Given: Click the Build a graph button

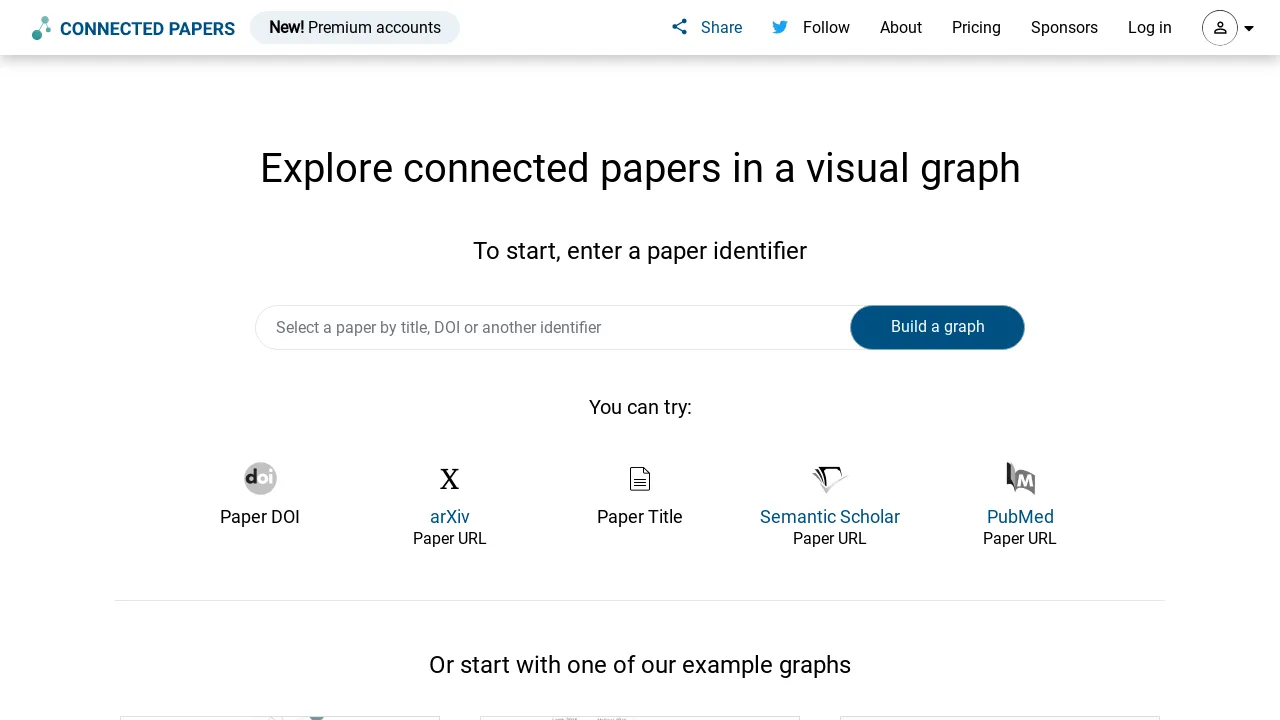Looking at the screenshot, I should (937, 327).
